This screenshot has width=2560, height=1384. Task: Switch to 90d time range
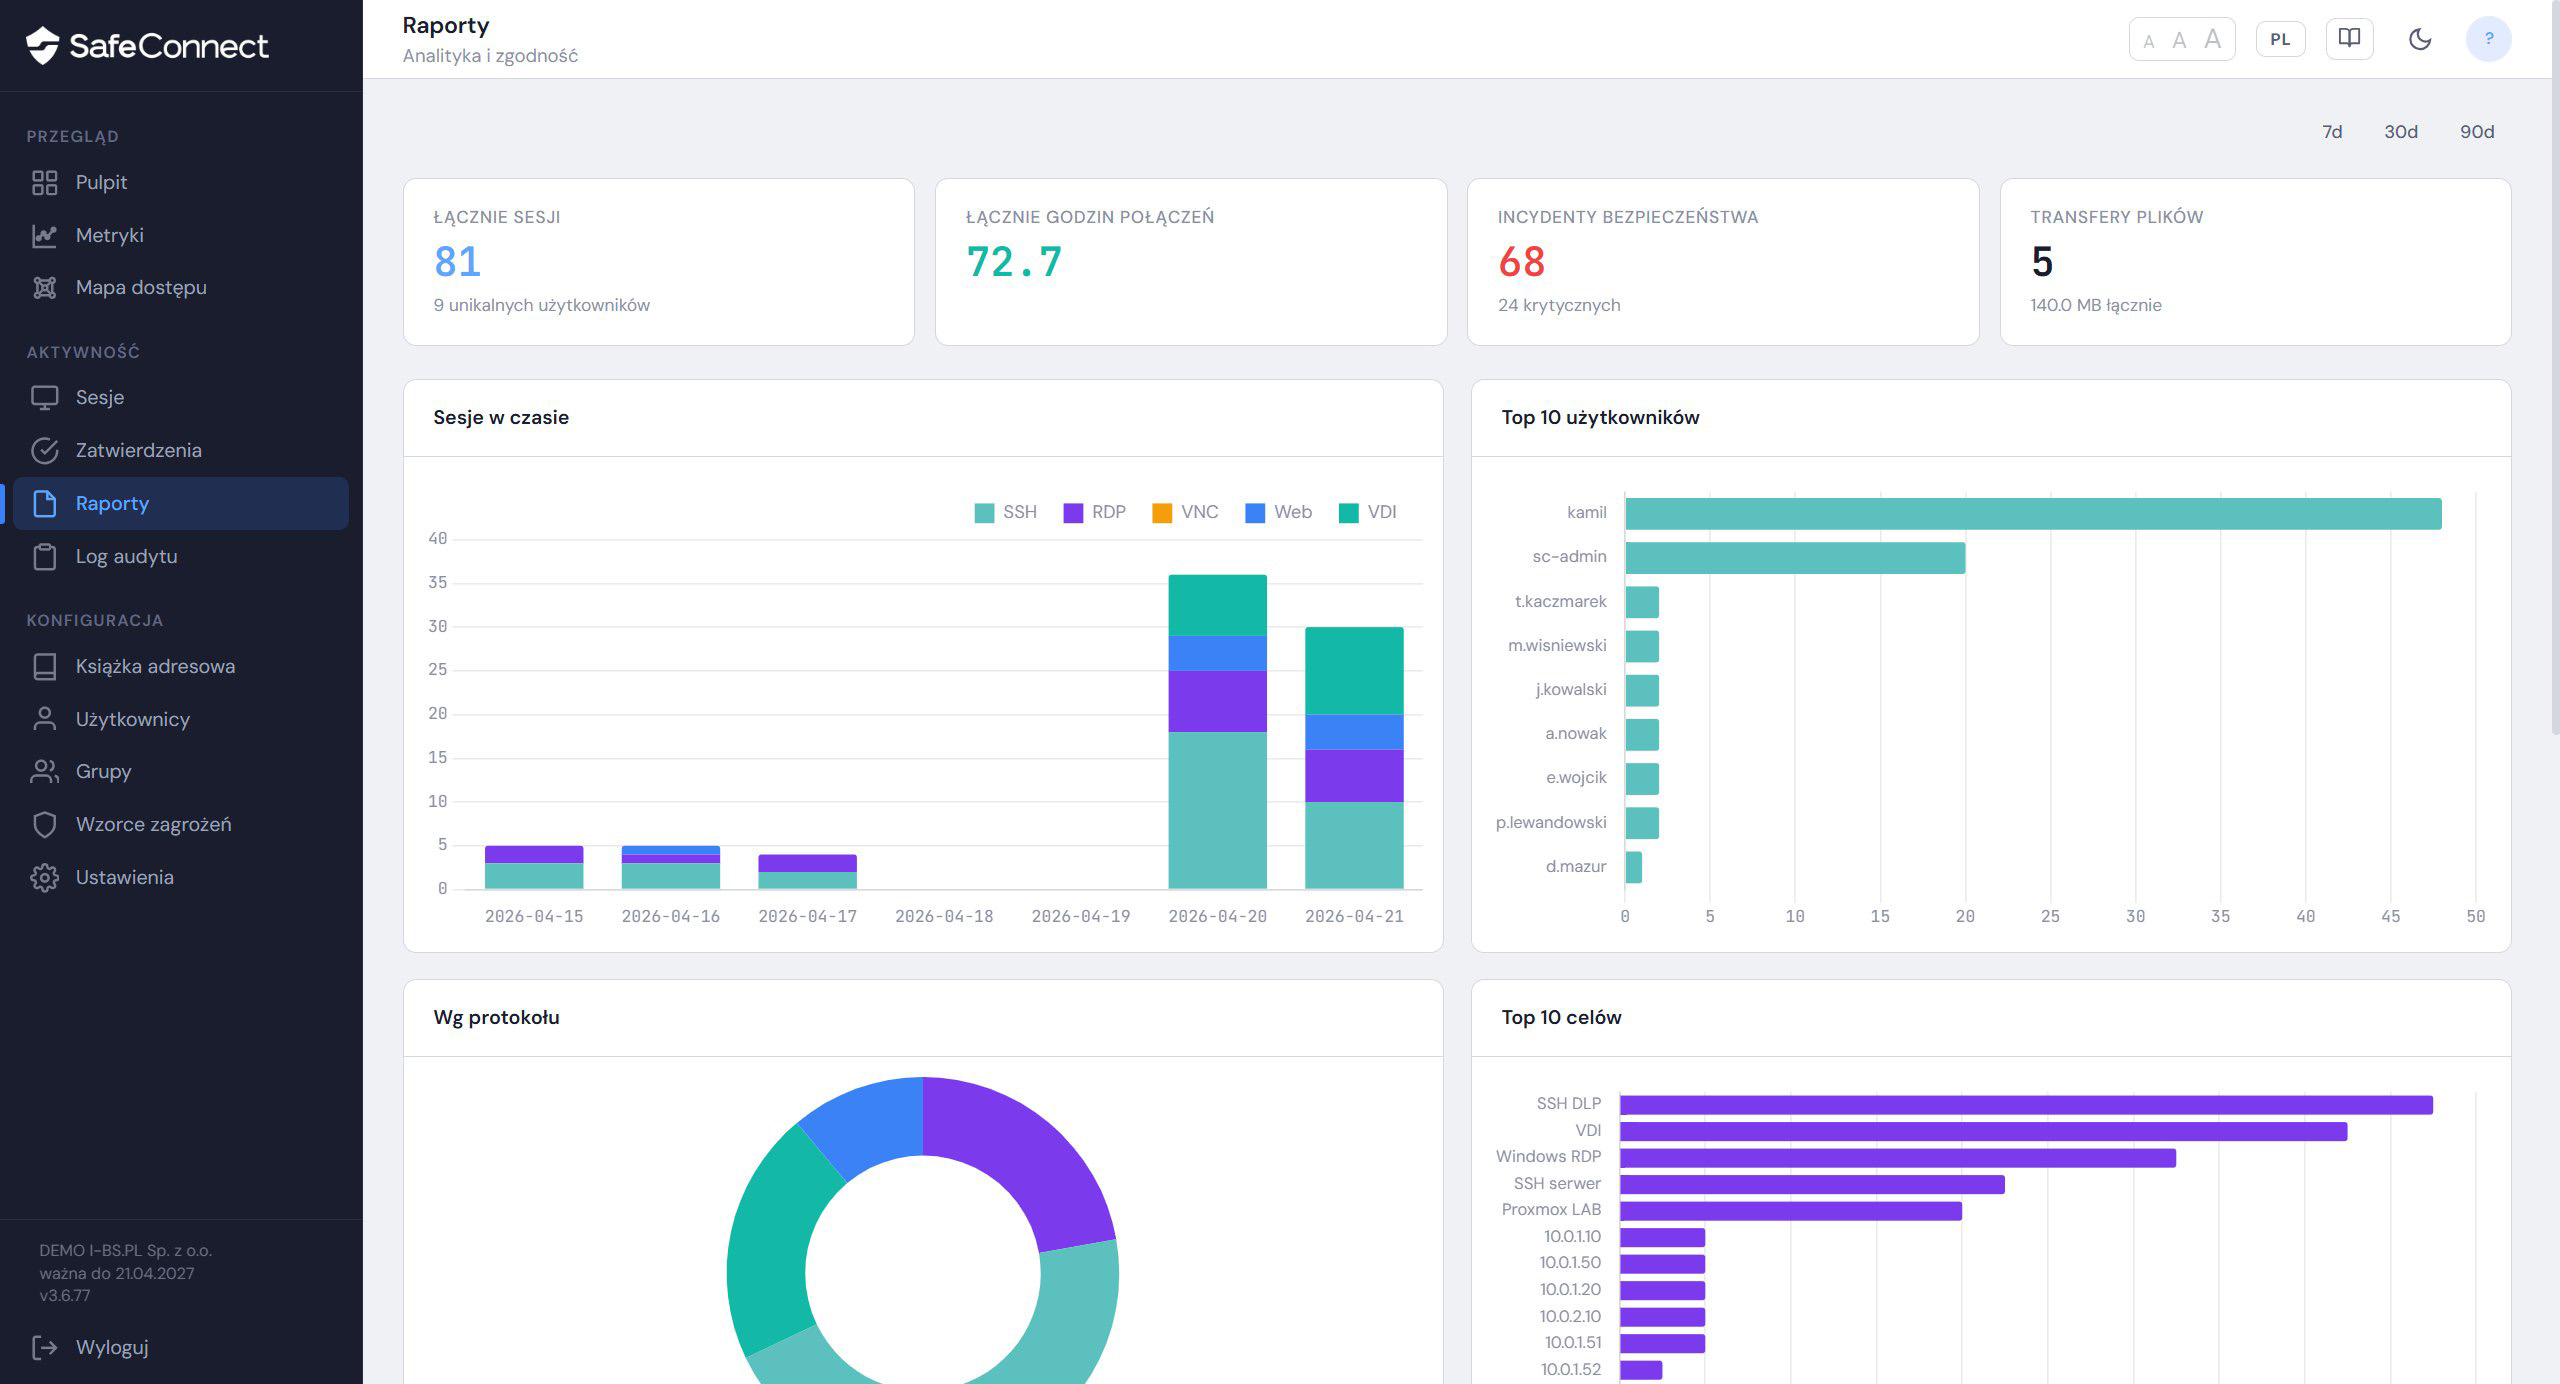click(x=2477, y=132)
